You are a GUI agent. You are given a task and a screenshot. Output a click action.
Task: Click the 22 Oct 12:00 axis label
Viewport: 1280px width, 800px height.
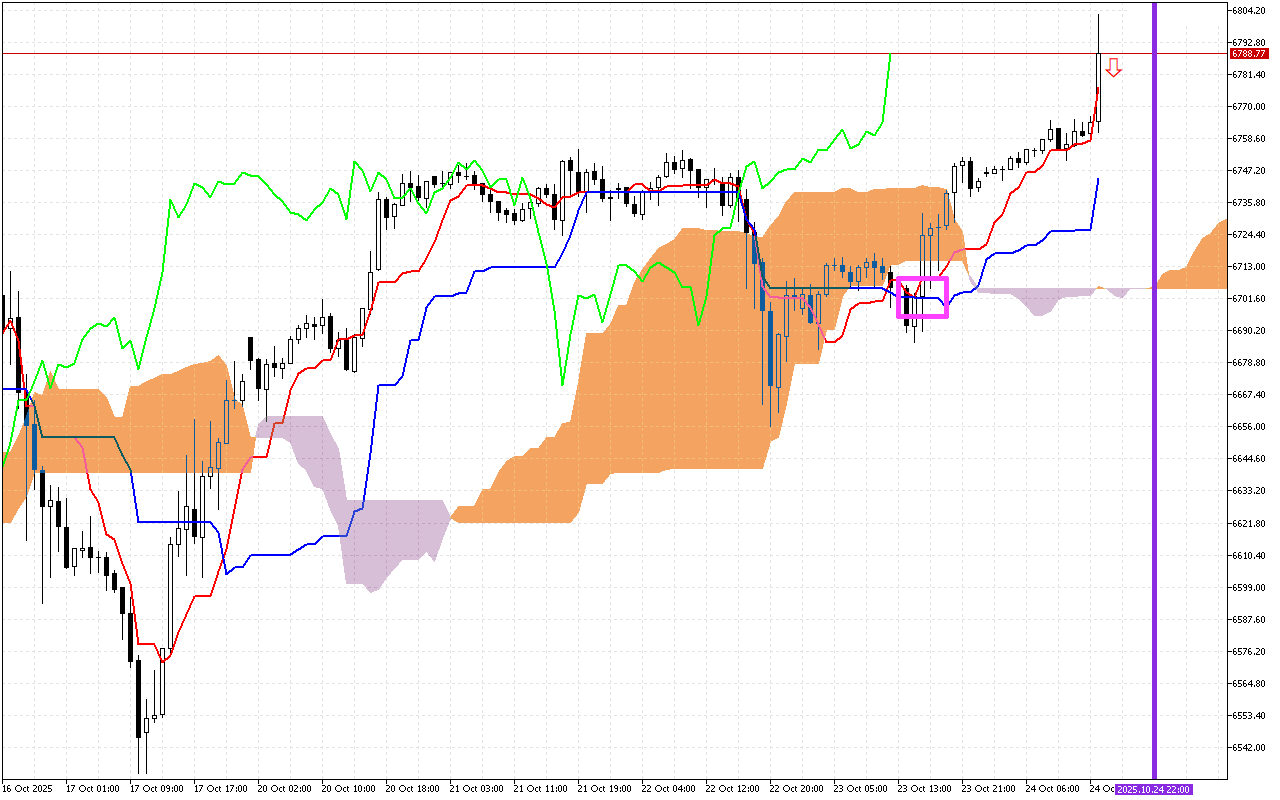point(735,787)
